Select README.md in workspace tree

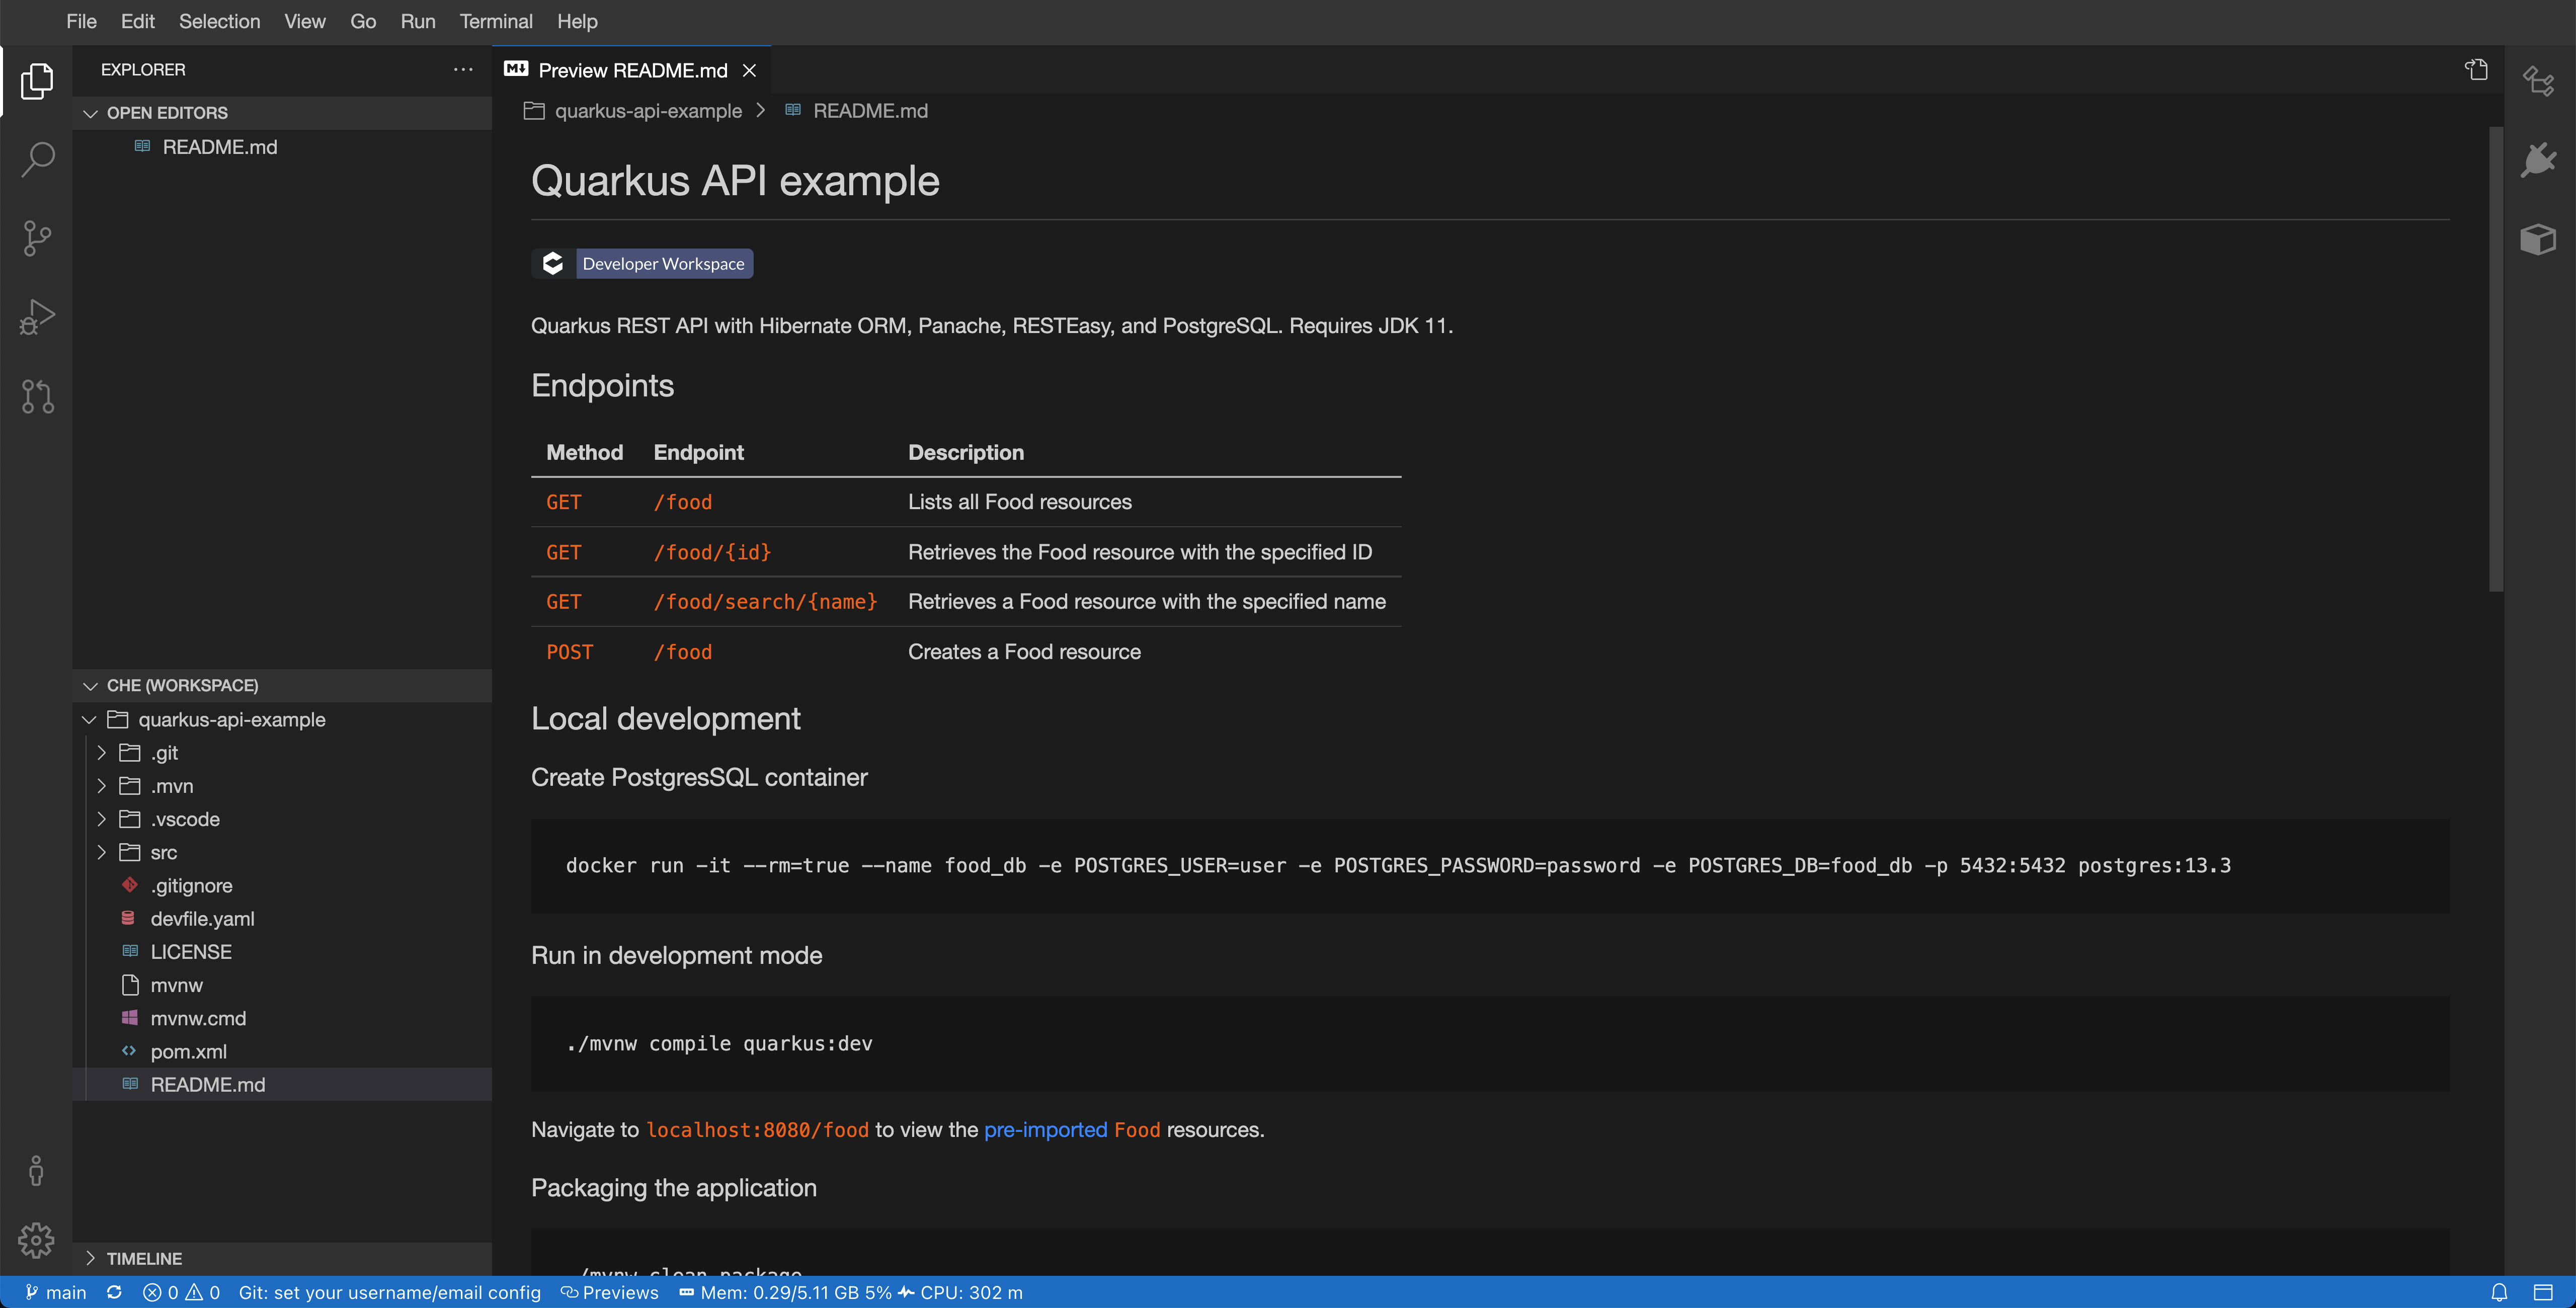click(283, 1084)
